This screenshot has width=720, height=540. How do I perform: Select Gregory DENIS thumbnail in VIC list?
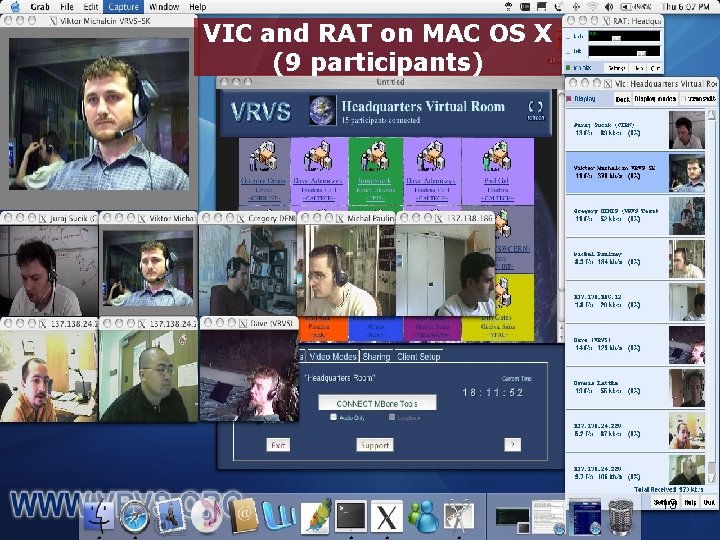coord(686,216)
